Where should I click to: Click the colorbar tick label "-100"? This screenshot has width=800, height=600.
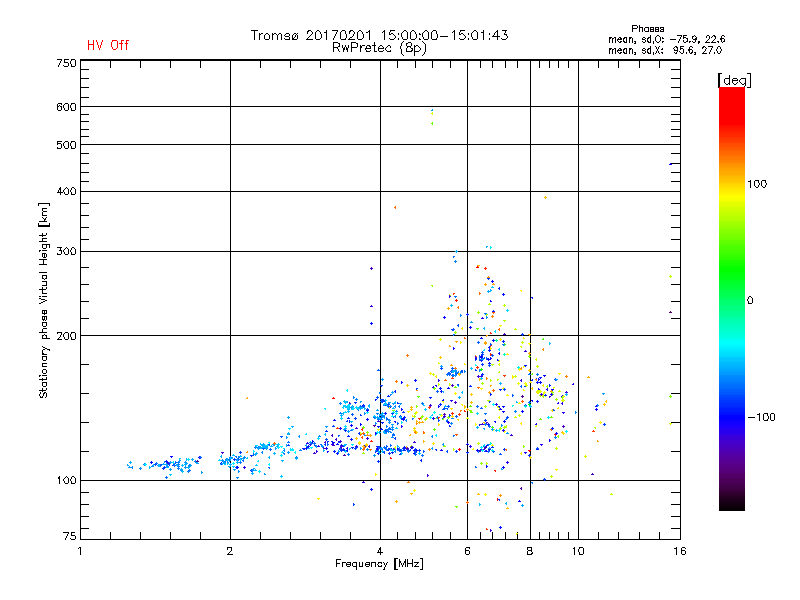pos(761,417)
